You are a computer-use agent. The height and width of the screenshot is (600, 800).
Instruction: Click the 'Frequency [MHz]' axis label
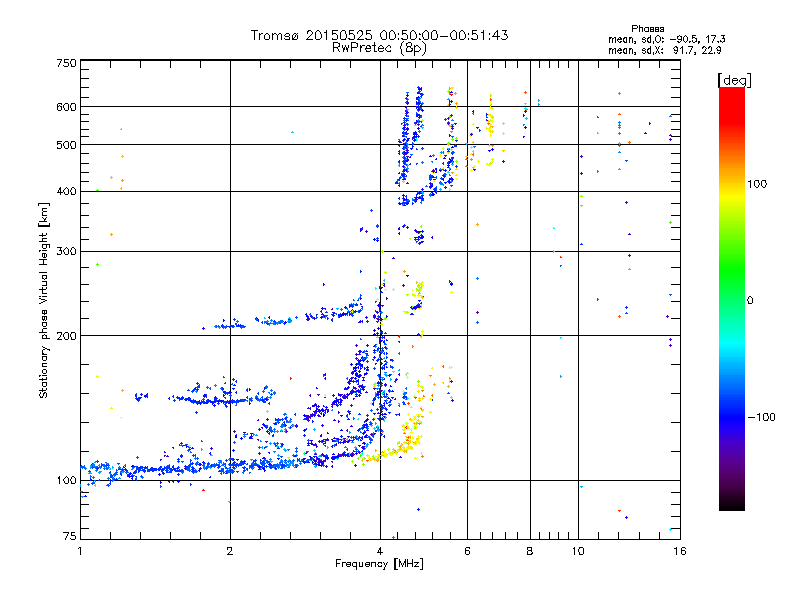pos(379,564)
